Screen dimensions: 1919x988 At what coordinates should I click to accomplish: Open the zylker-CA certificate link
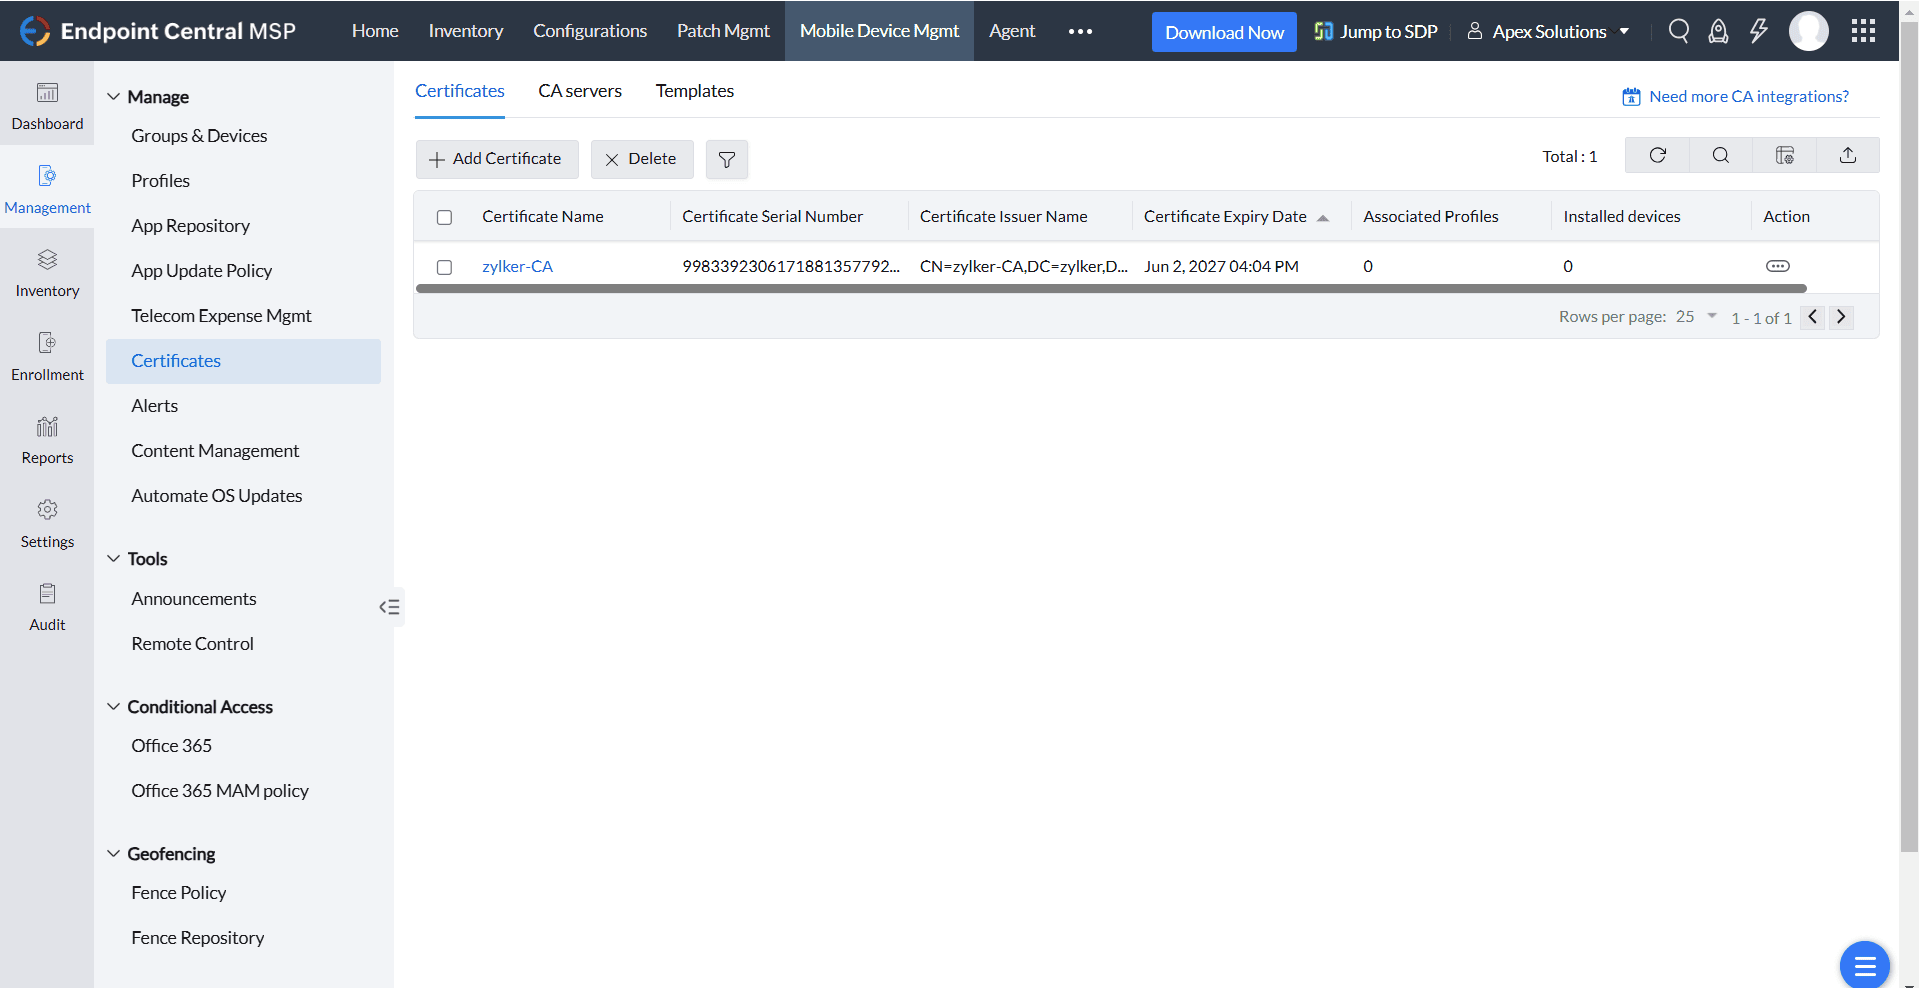pos(517,266)
